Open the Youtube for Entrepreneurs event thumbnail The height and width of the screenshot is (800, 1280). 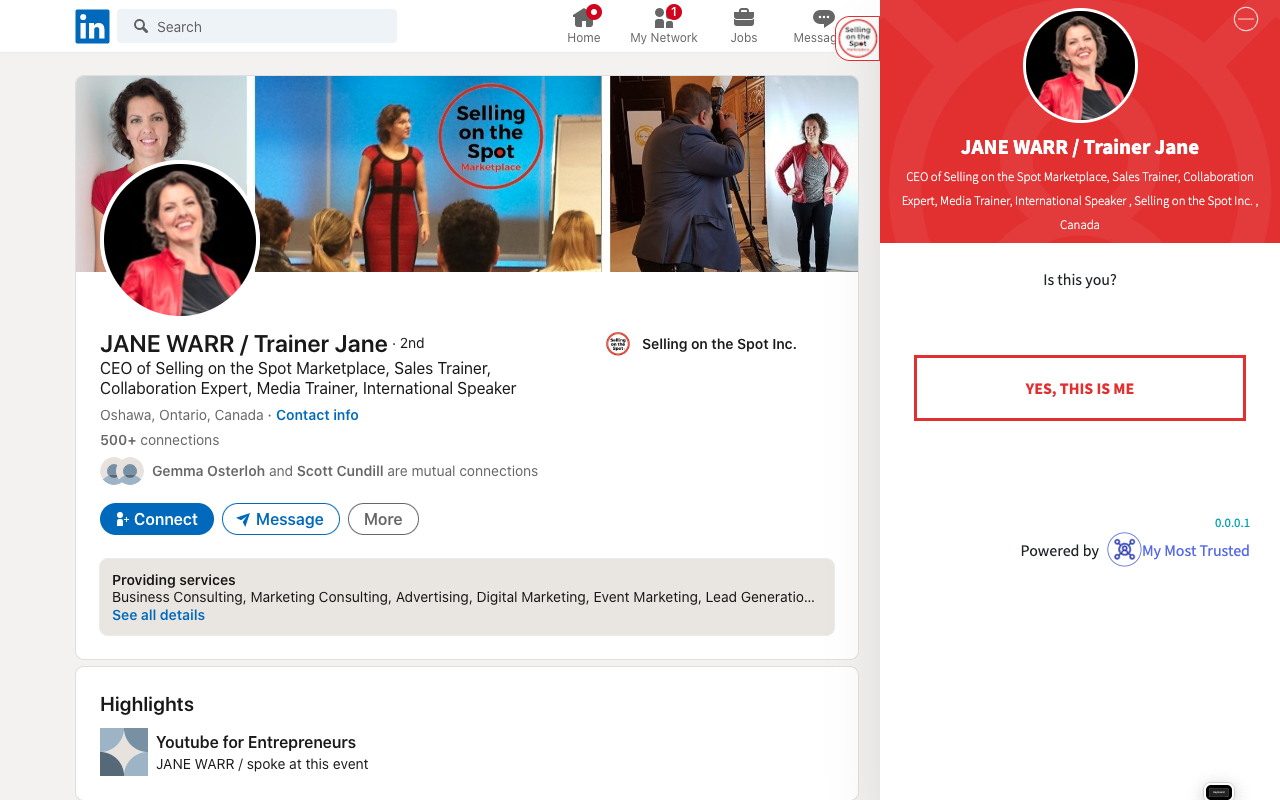point(124,752)
